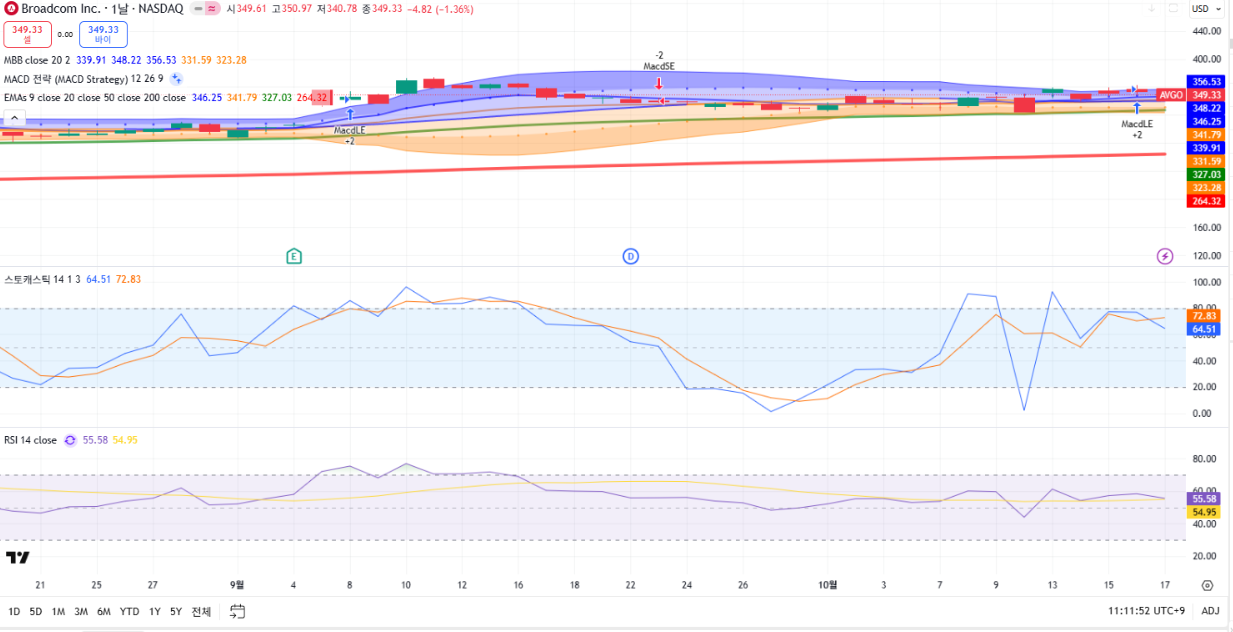
Task: Click the 9월 label on time axis
Action: (237, 585)
